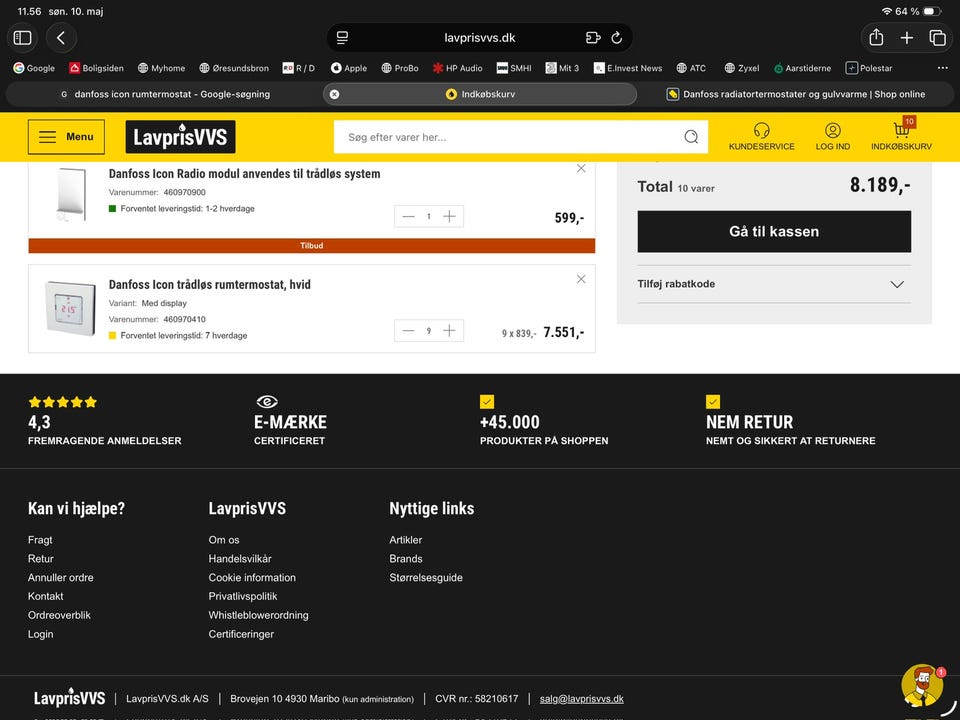The width and height of the screenshot is (960, 720).
Task: Open the chat assistant avatar
Action: click(x=922, y=686)
